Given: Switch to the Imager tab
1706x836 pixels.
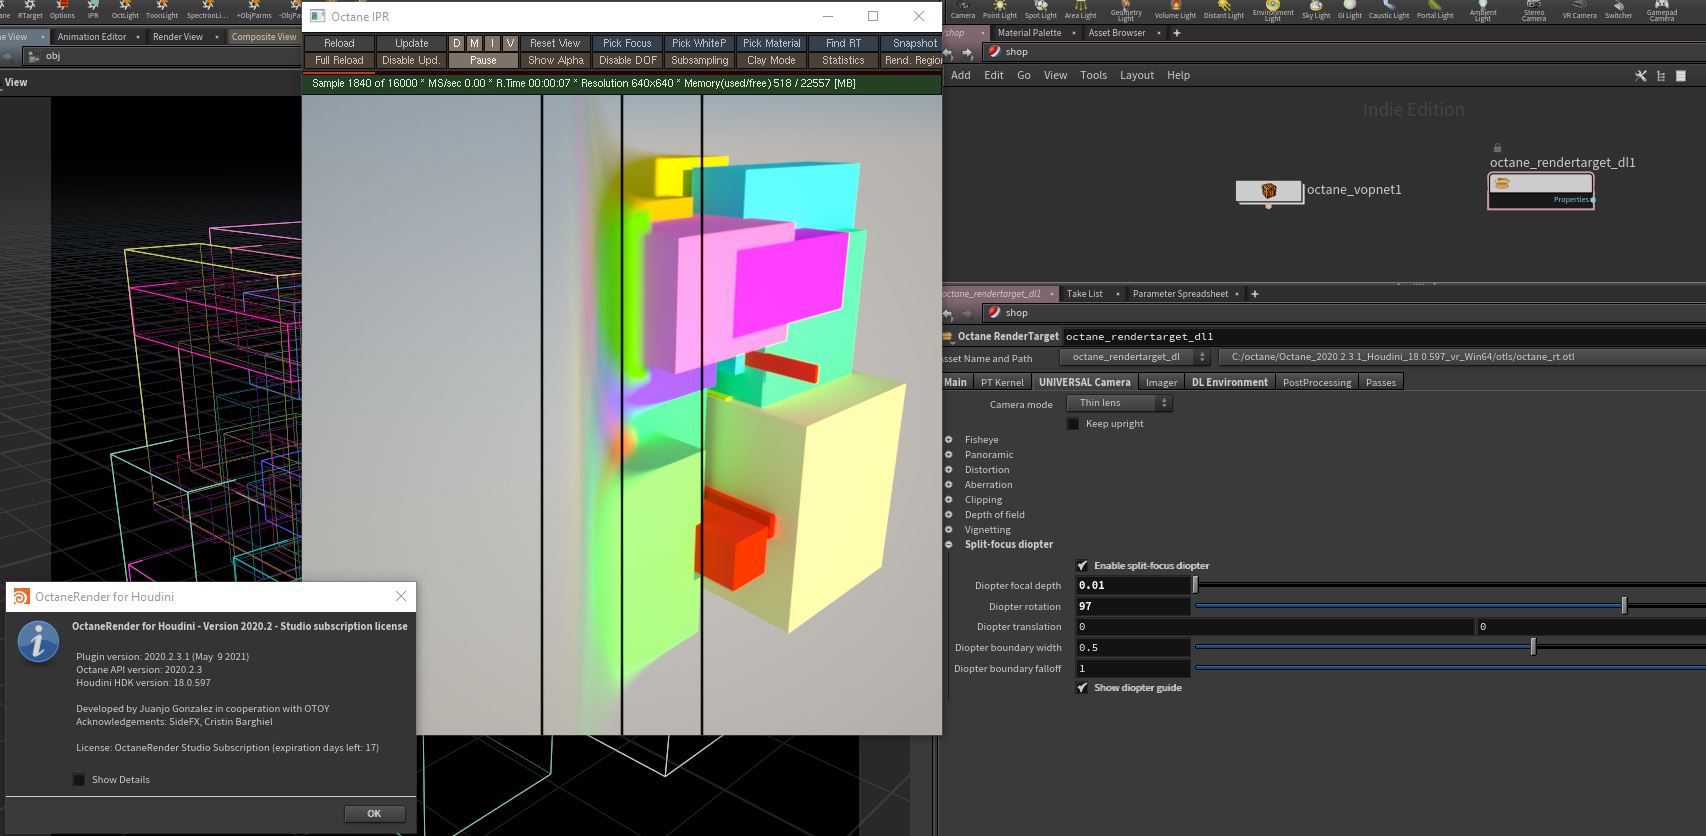Looking at the screenshot, I should tap(1161, 382).
